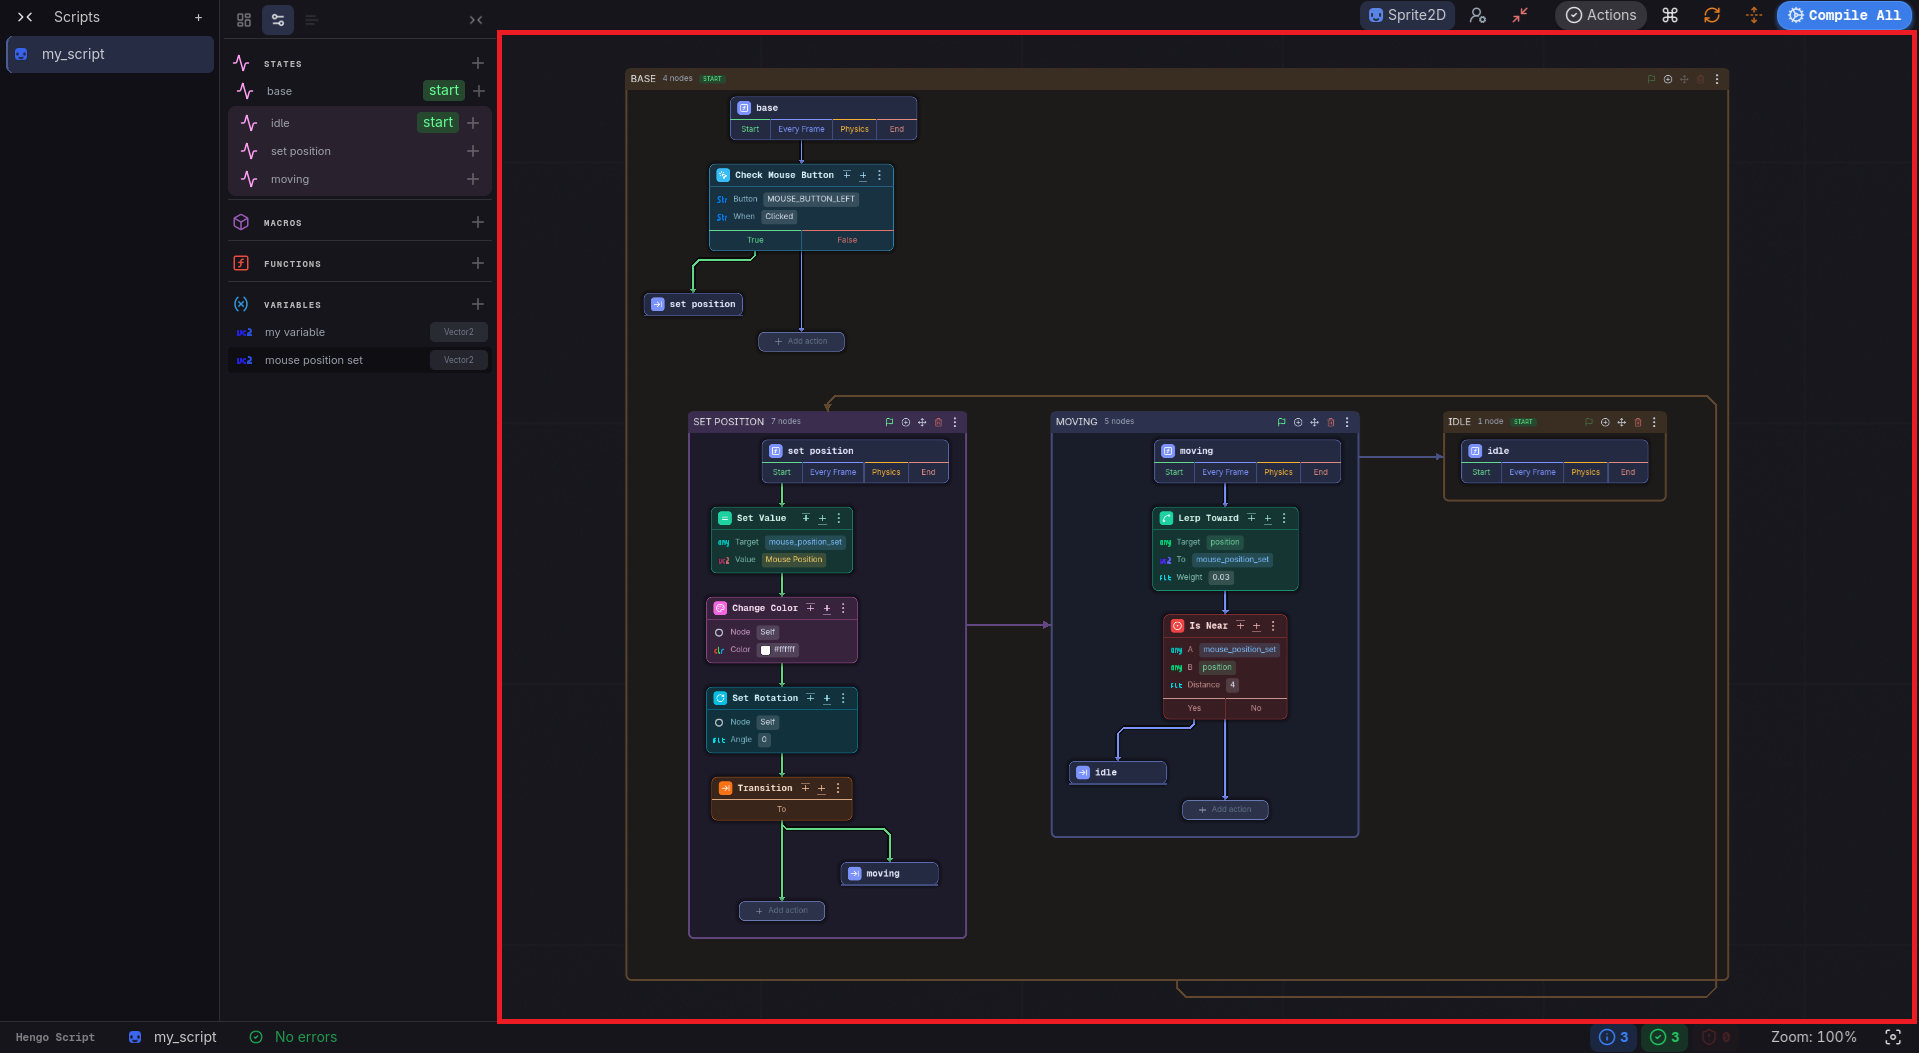Toggle the start badge on base state
1919x1053 pixels.
click(444, 91)
